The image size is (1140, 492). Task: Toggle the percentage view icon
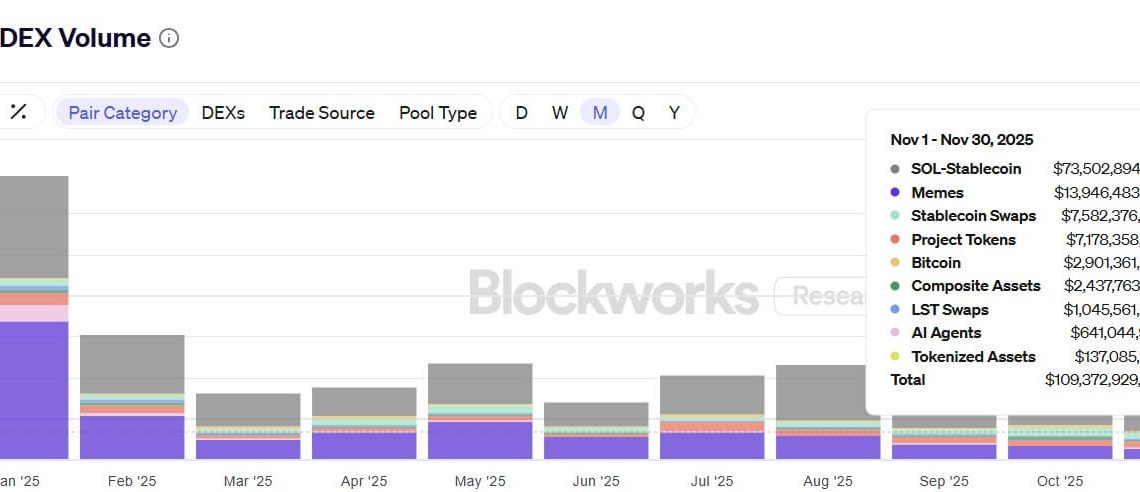coord(18,112)
